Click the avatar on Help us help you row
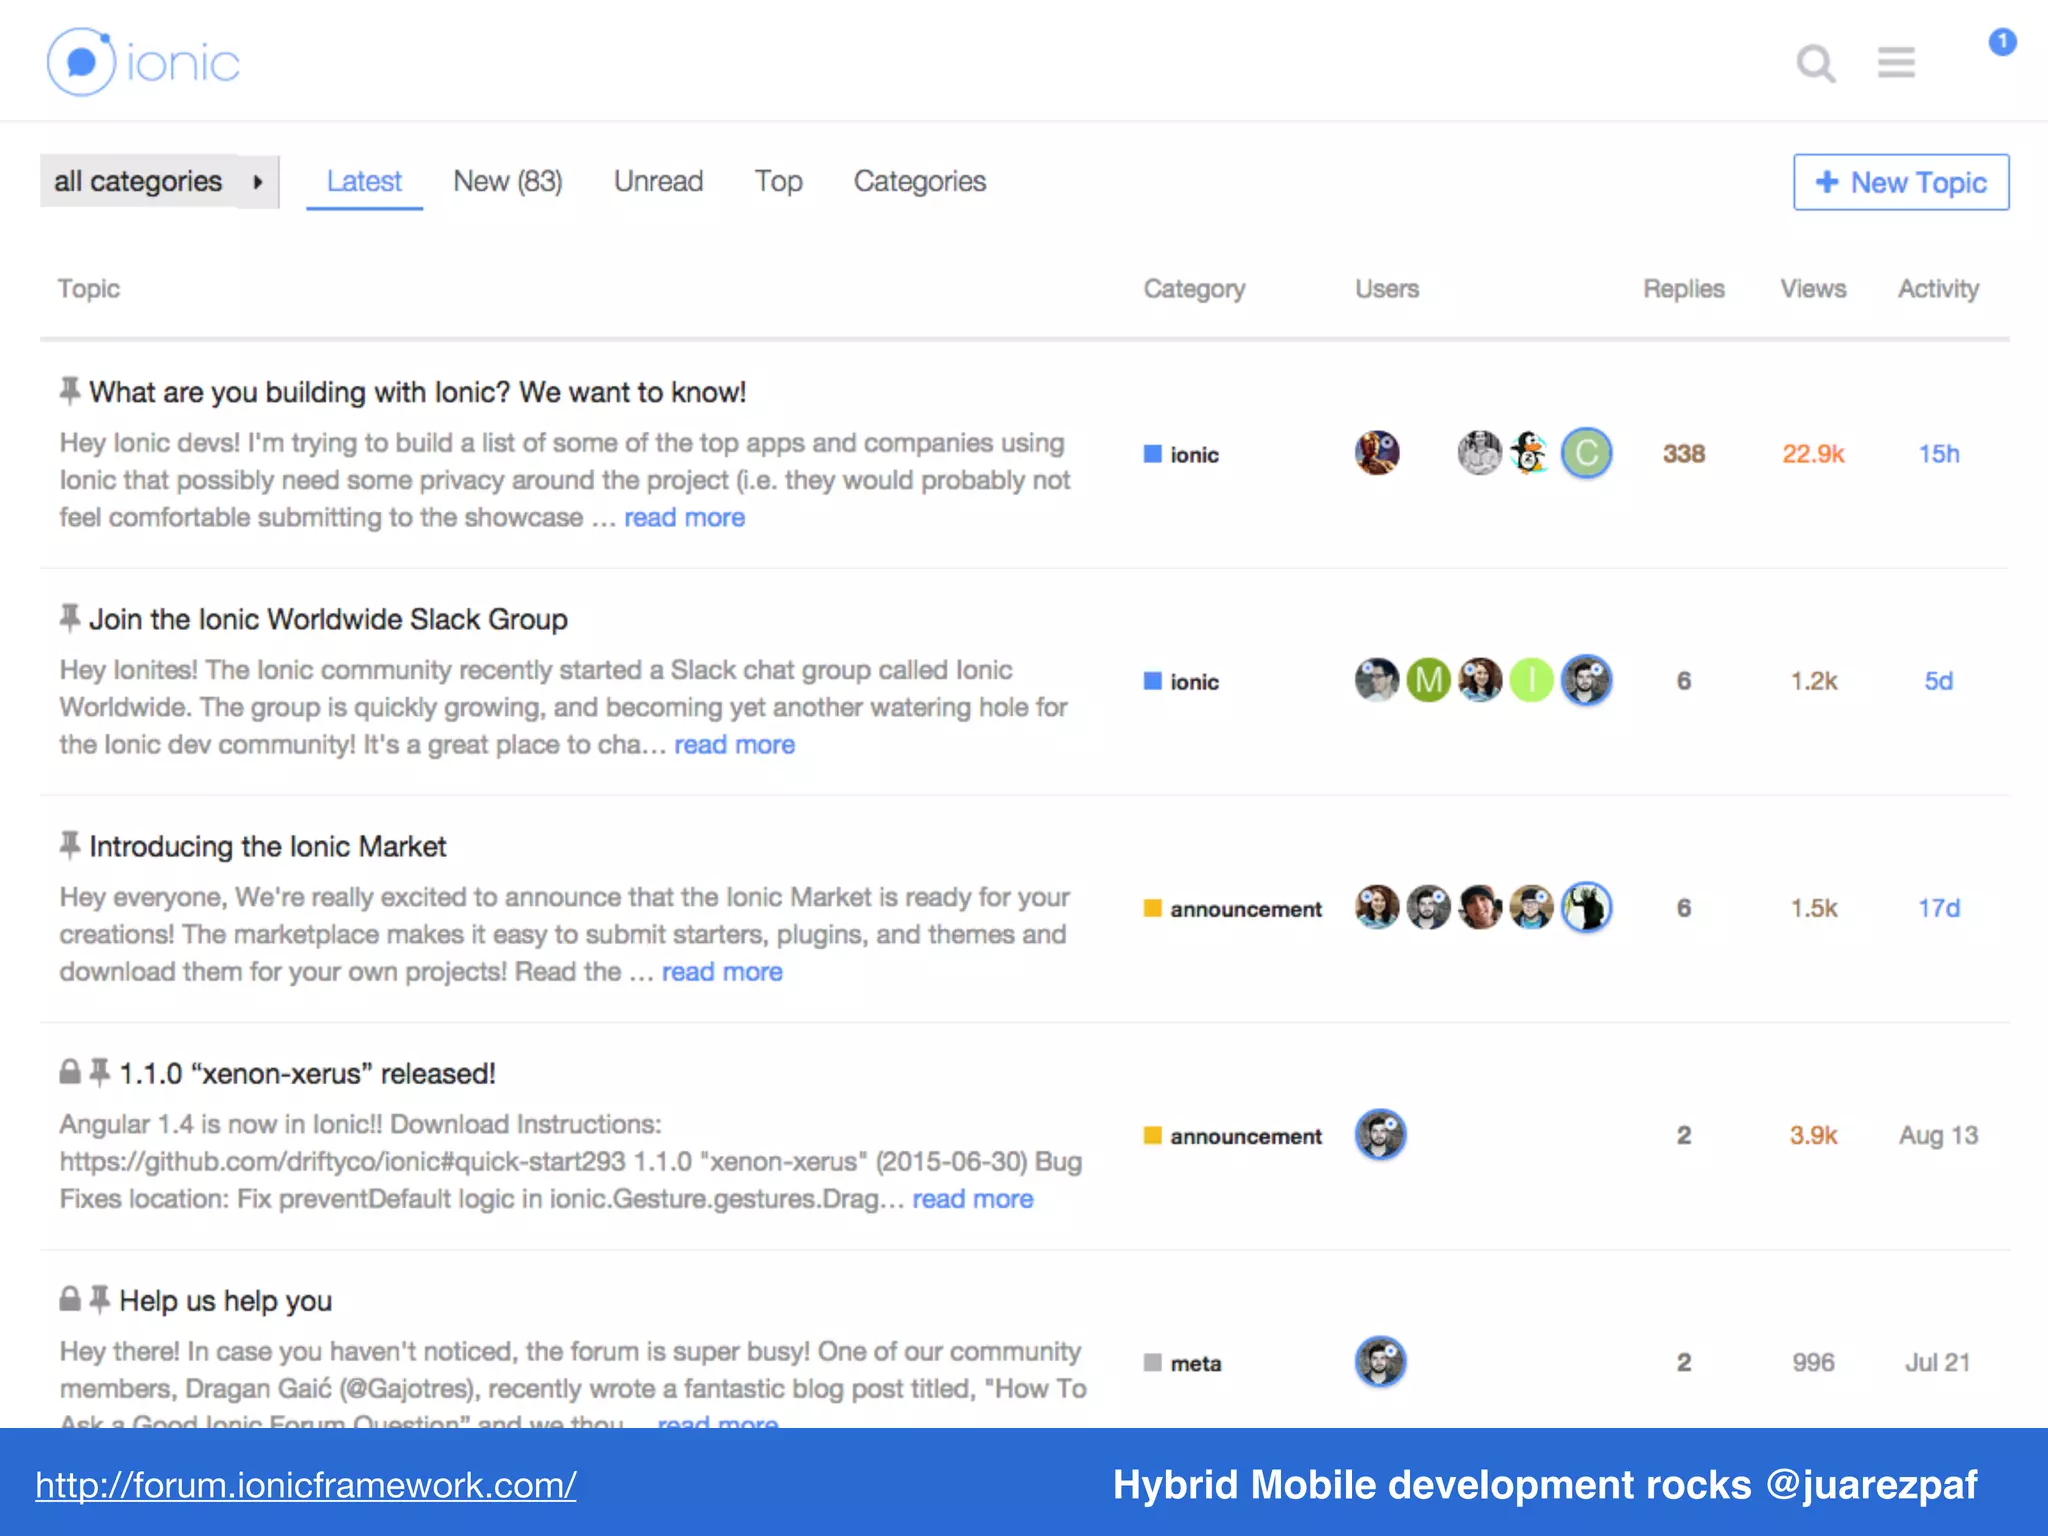The width and height of the screenshot is (2048, 1536). pos(1380,1361)
